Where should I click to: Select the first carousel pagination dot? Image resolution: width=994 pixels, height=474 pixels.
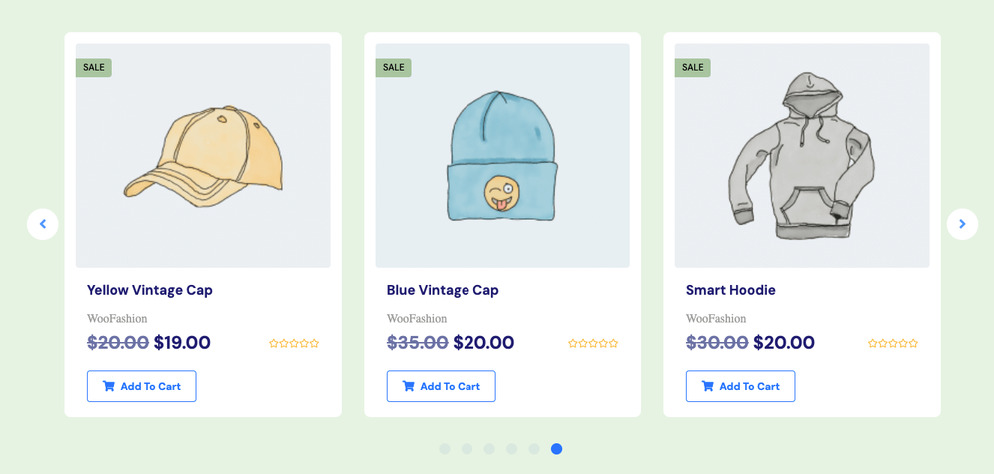[445, 449]
